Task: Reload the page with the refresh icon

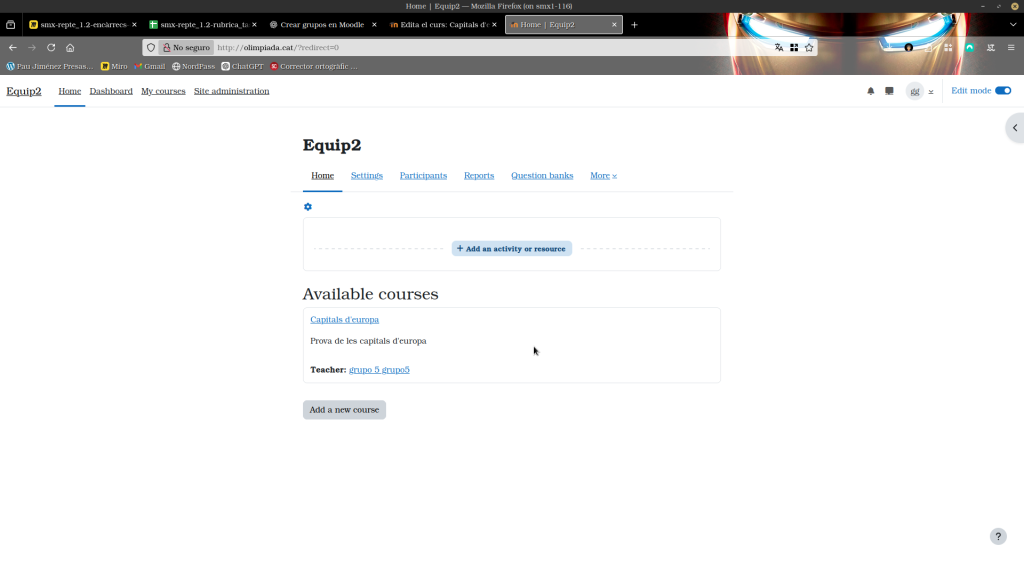Action: 51,47
